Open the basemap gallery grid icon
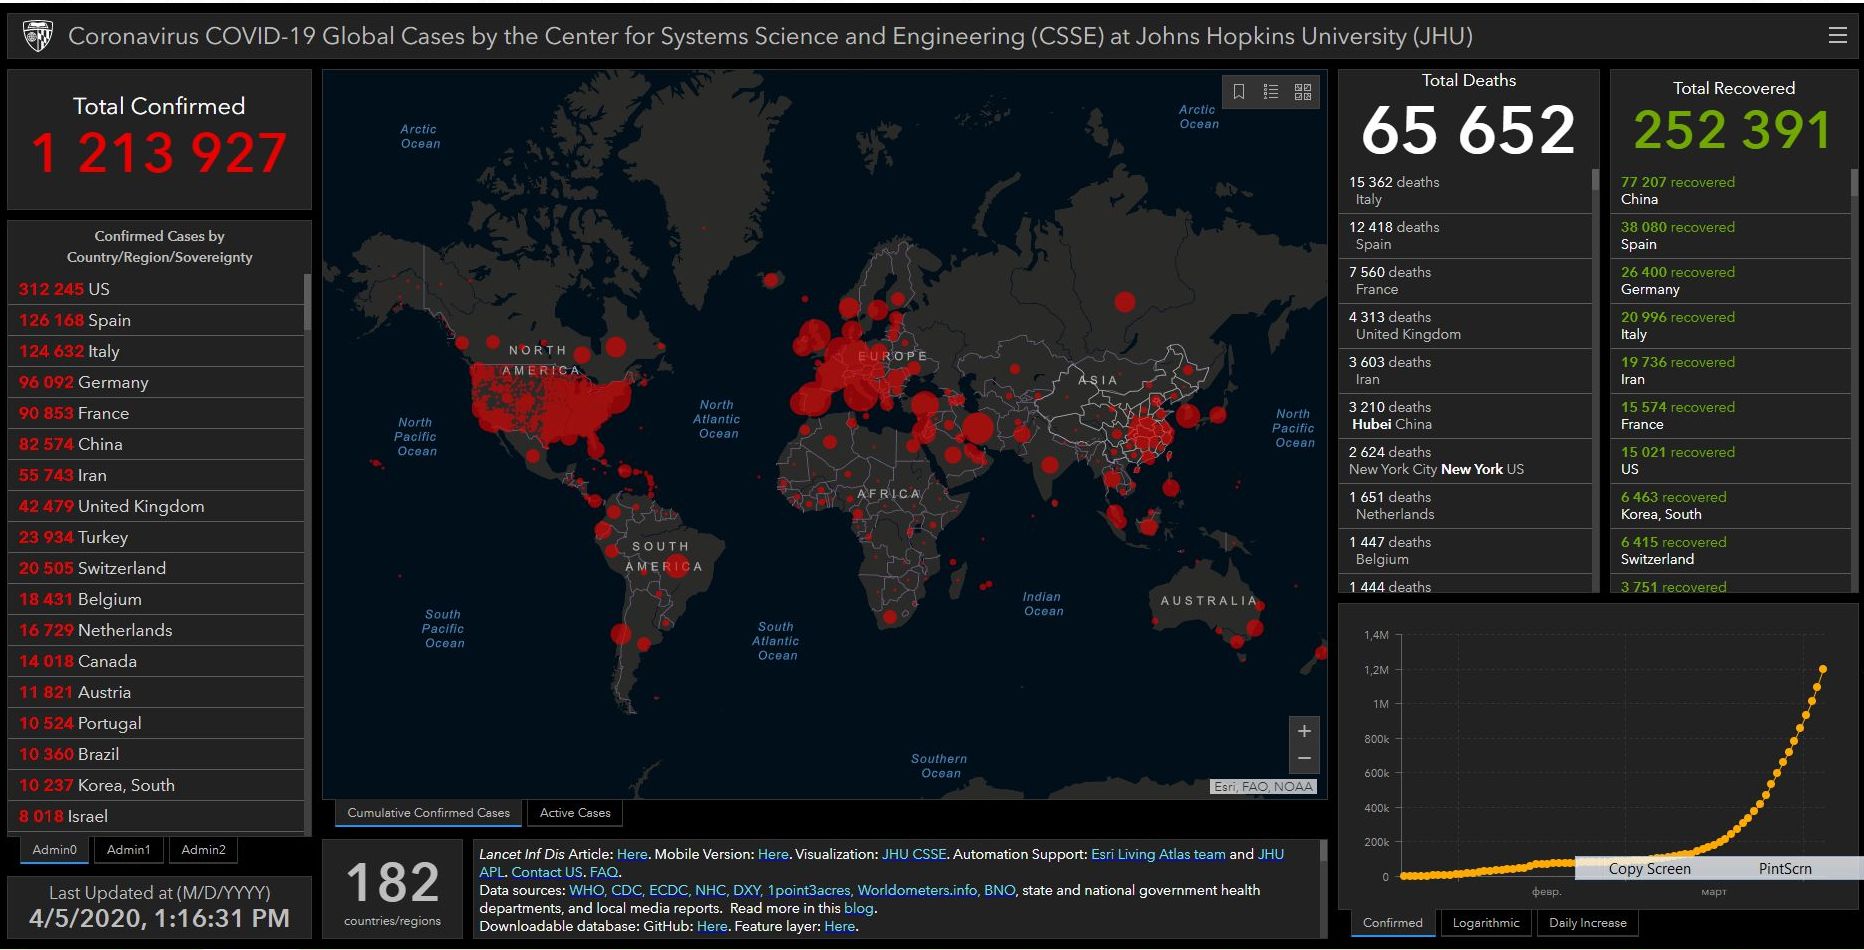 click(x=1303, y=92)
